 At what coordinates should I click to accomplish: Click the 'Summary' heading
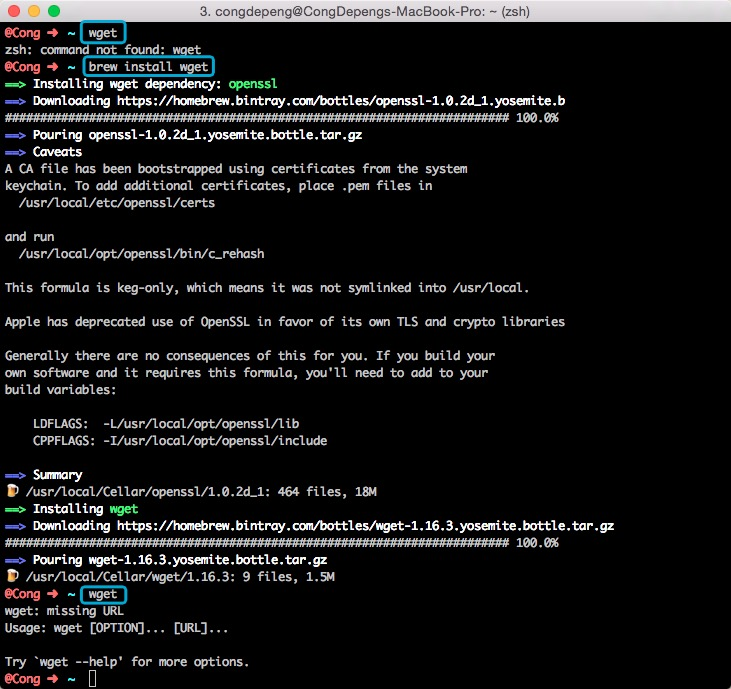pyautogui.click(x=57, y=475)
